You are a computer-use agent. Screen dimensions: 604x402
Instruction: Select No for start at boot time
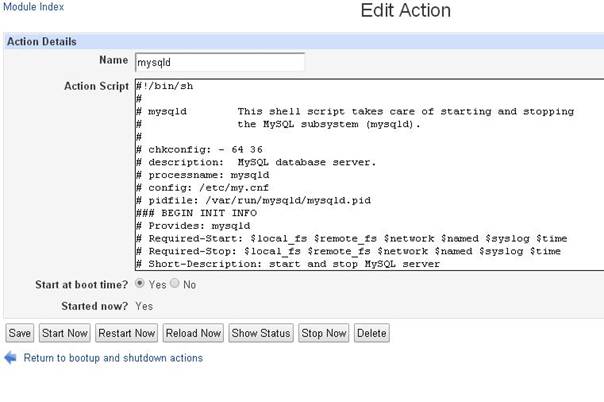click(174, 283)
